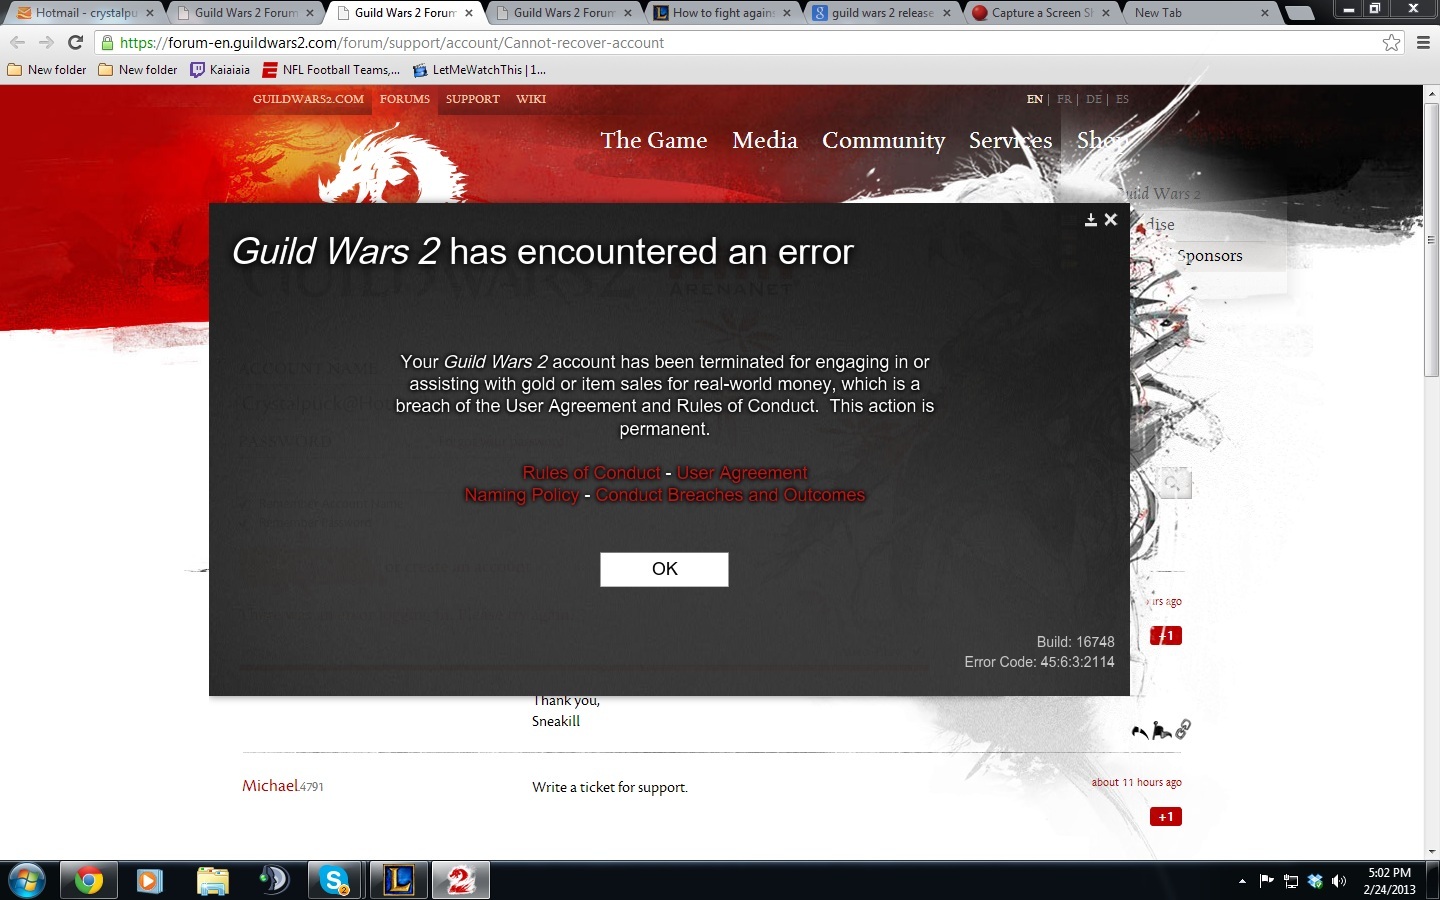Click the browser Back arrow

pos(18,43)
